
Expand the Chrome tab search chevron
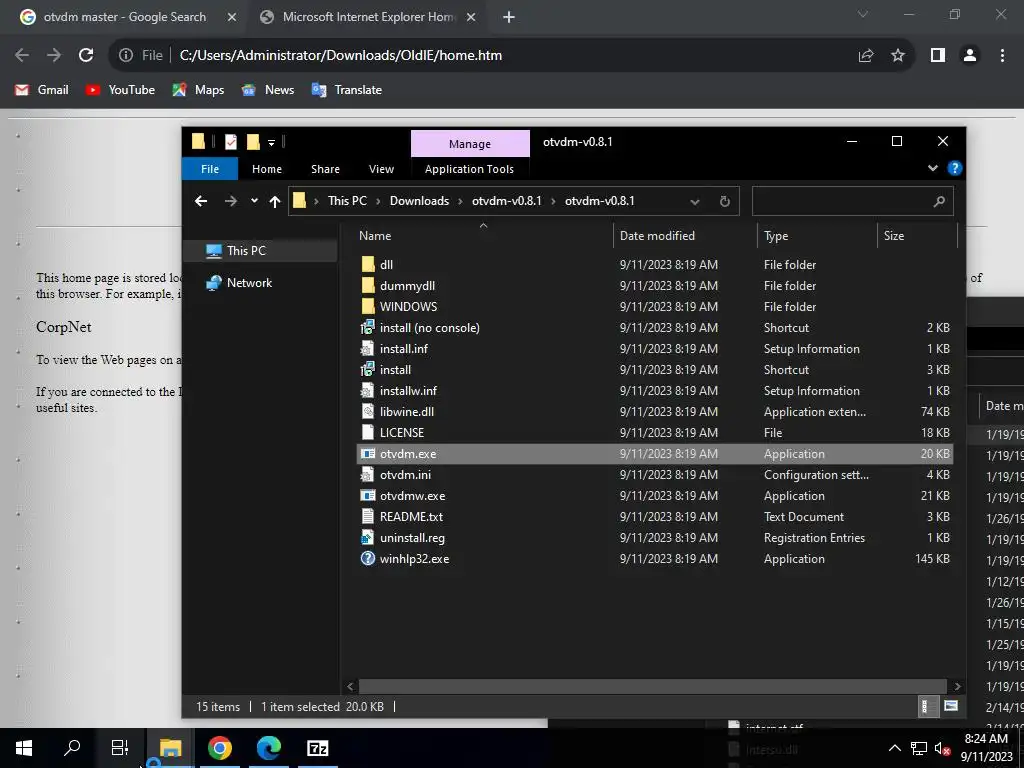coord(863,14)
